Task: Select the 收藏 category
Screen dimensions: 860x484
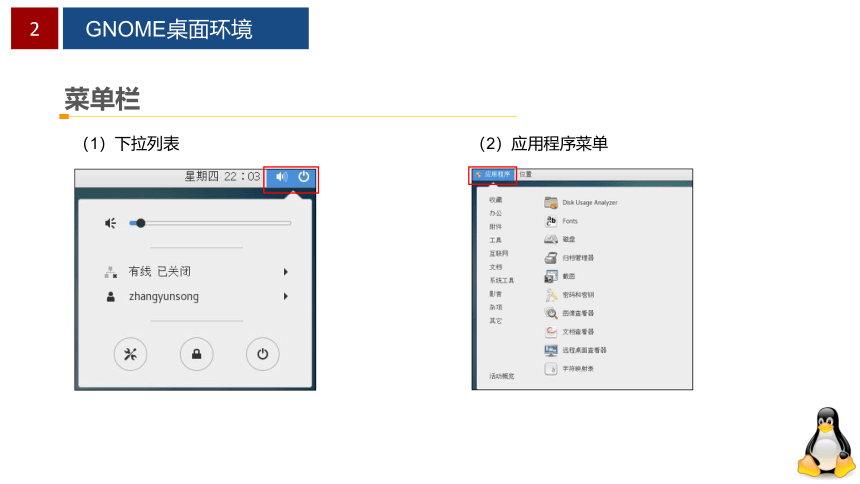Action: 495,200
